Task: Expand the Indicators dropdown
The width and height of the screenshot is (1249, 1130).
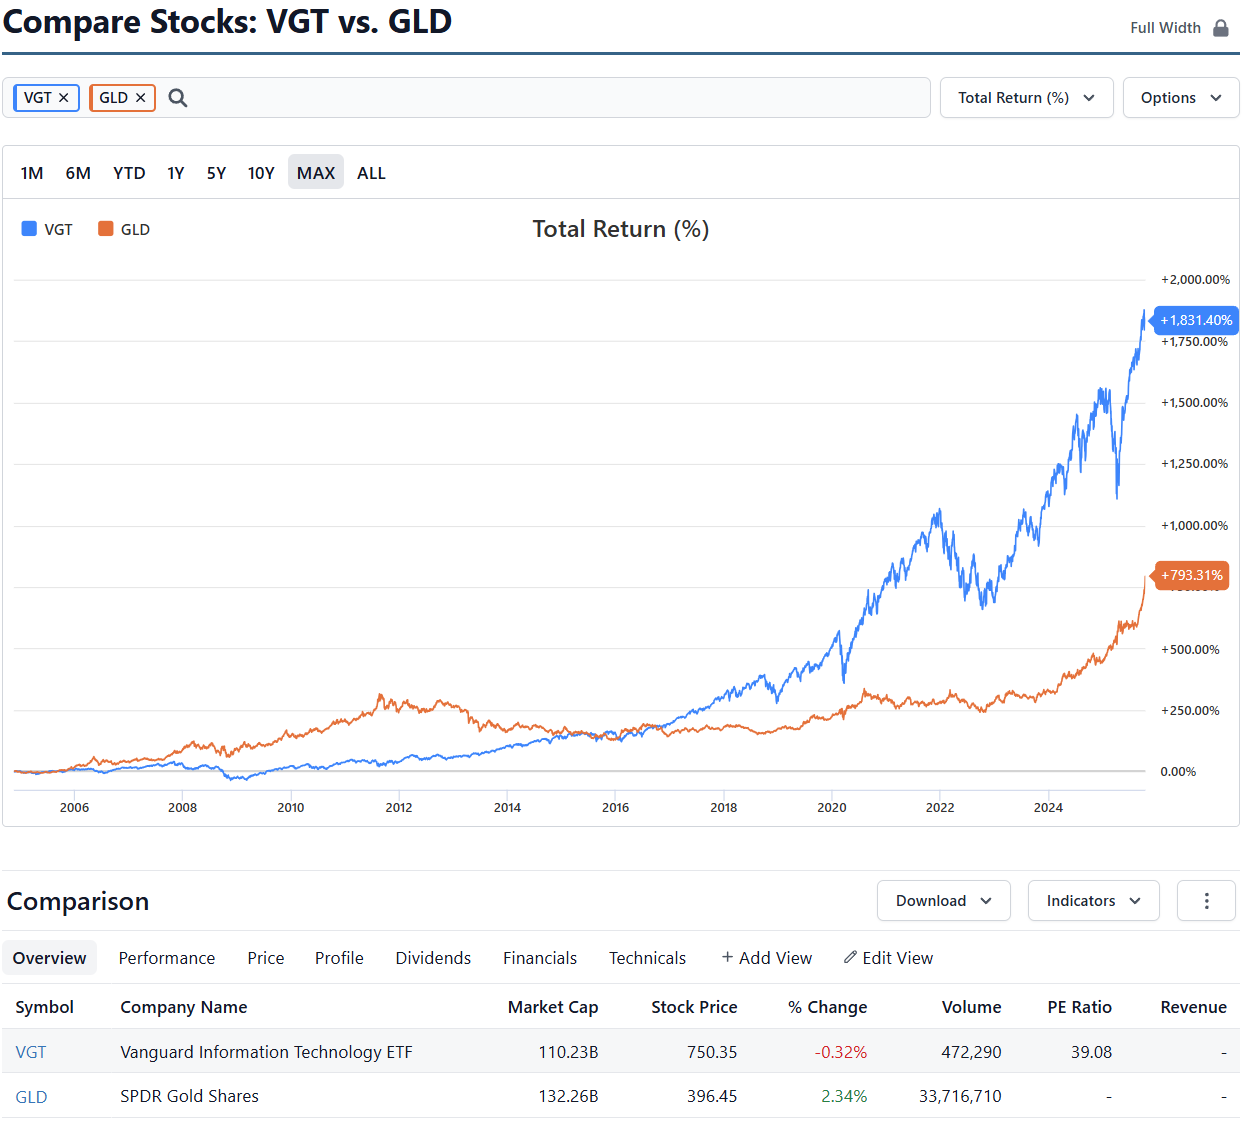Action: tap(1093, 901)
